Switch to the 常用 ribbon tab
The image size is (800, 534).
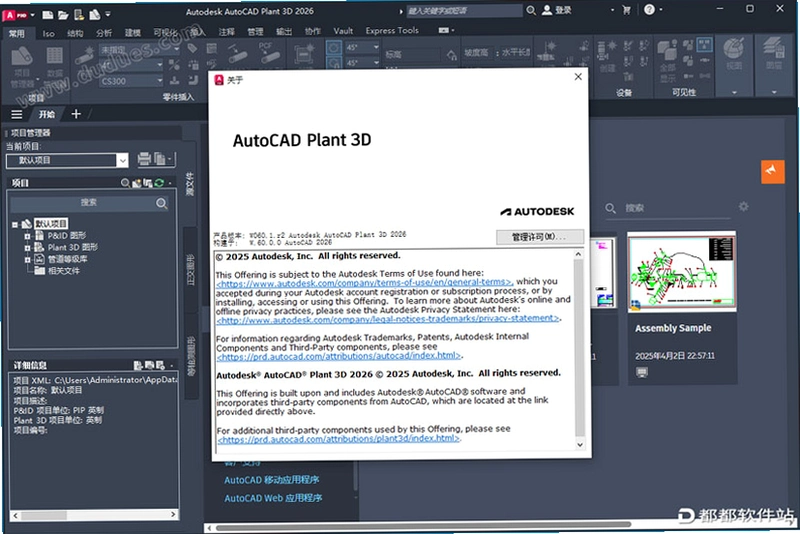(x=16, y=33)
